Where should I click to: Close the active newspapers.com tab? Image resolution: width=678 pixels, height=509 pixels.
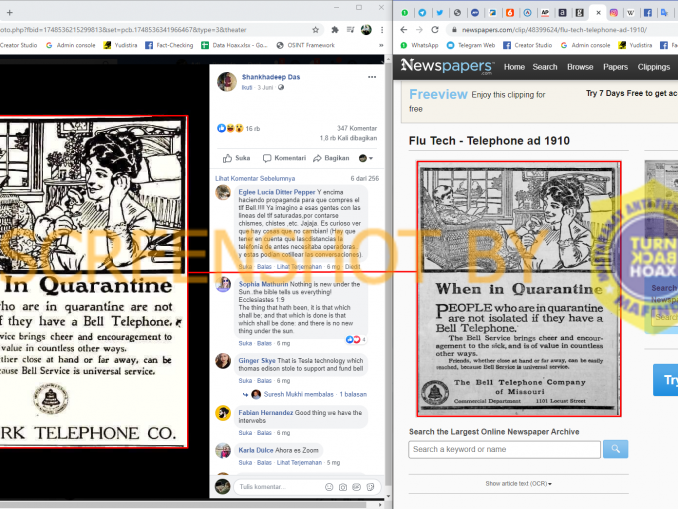598,13
